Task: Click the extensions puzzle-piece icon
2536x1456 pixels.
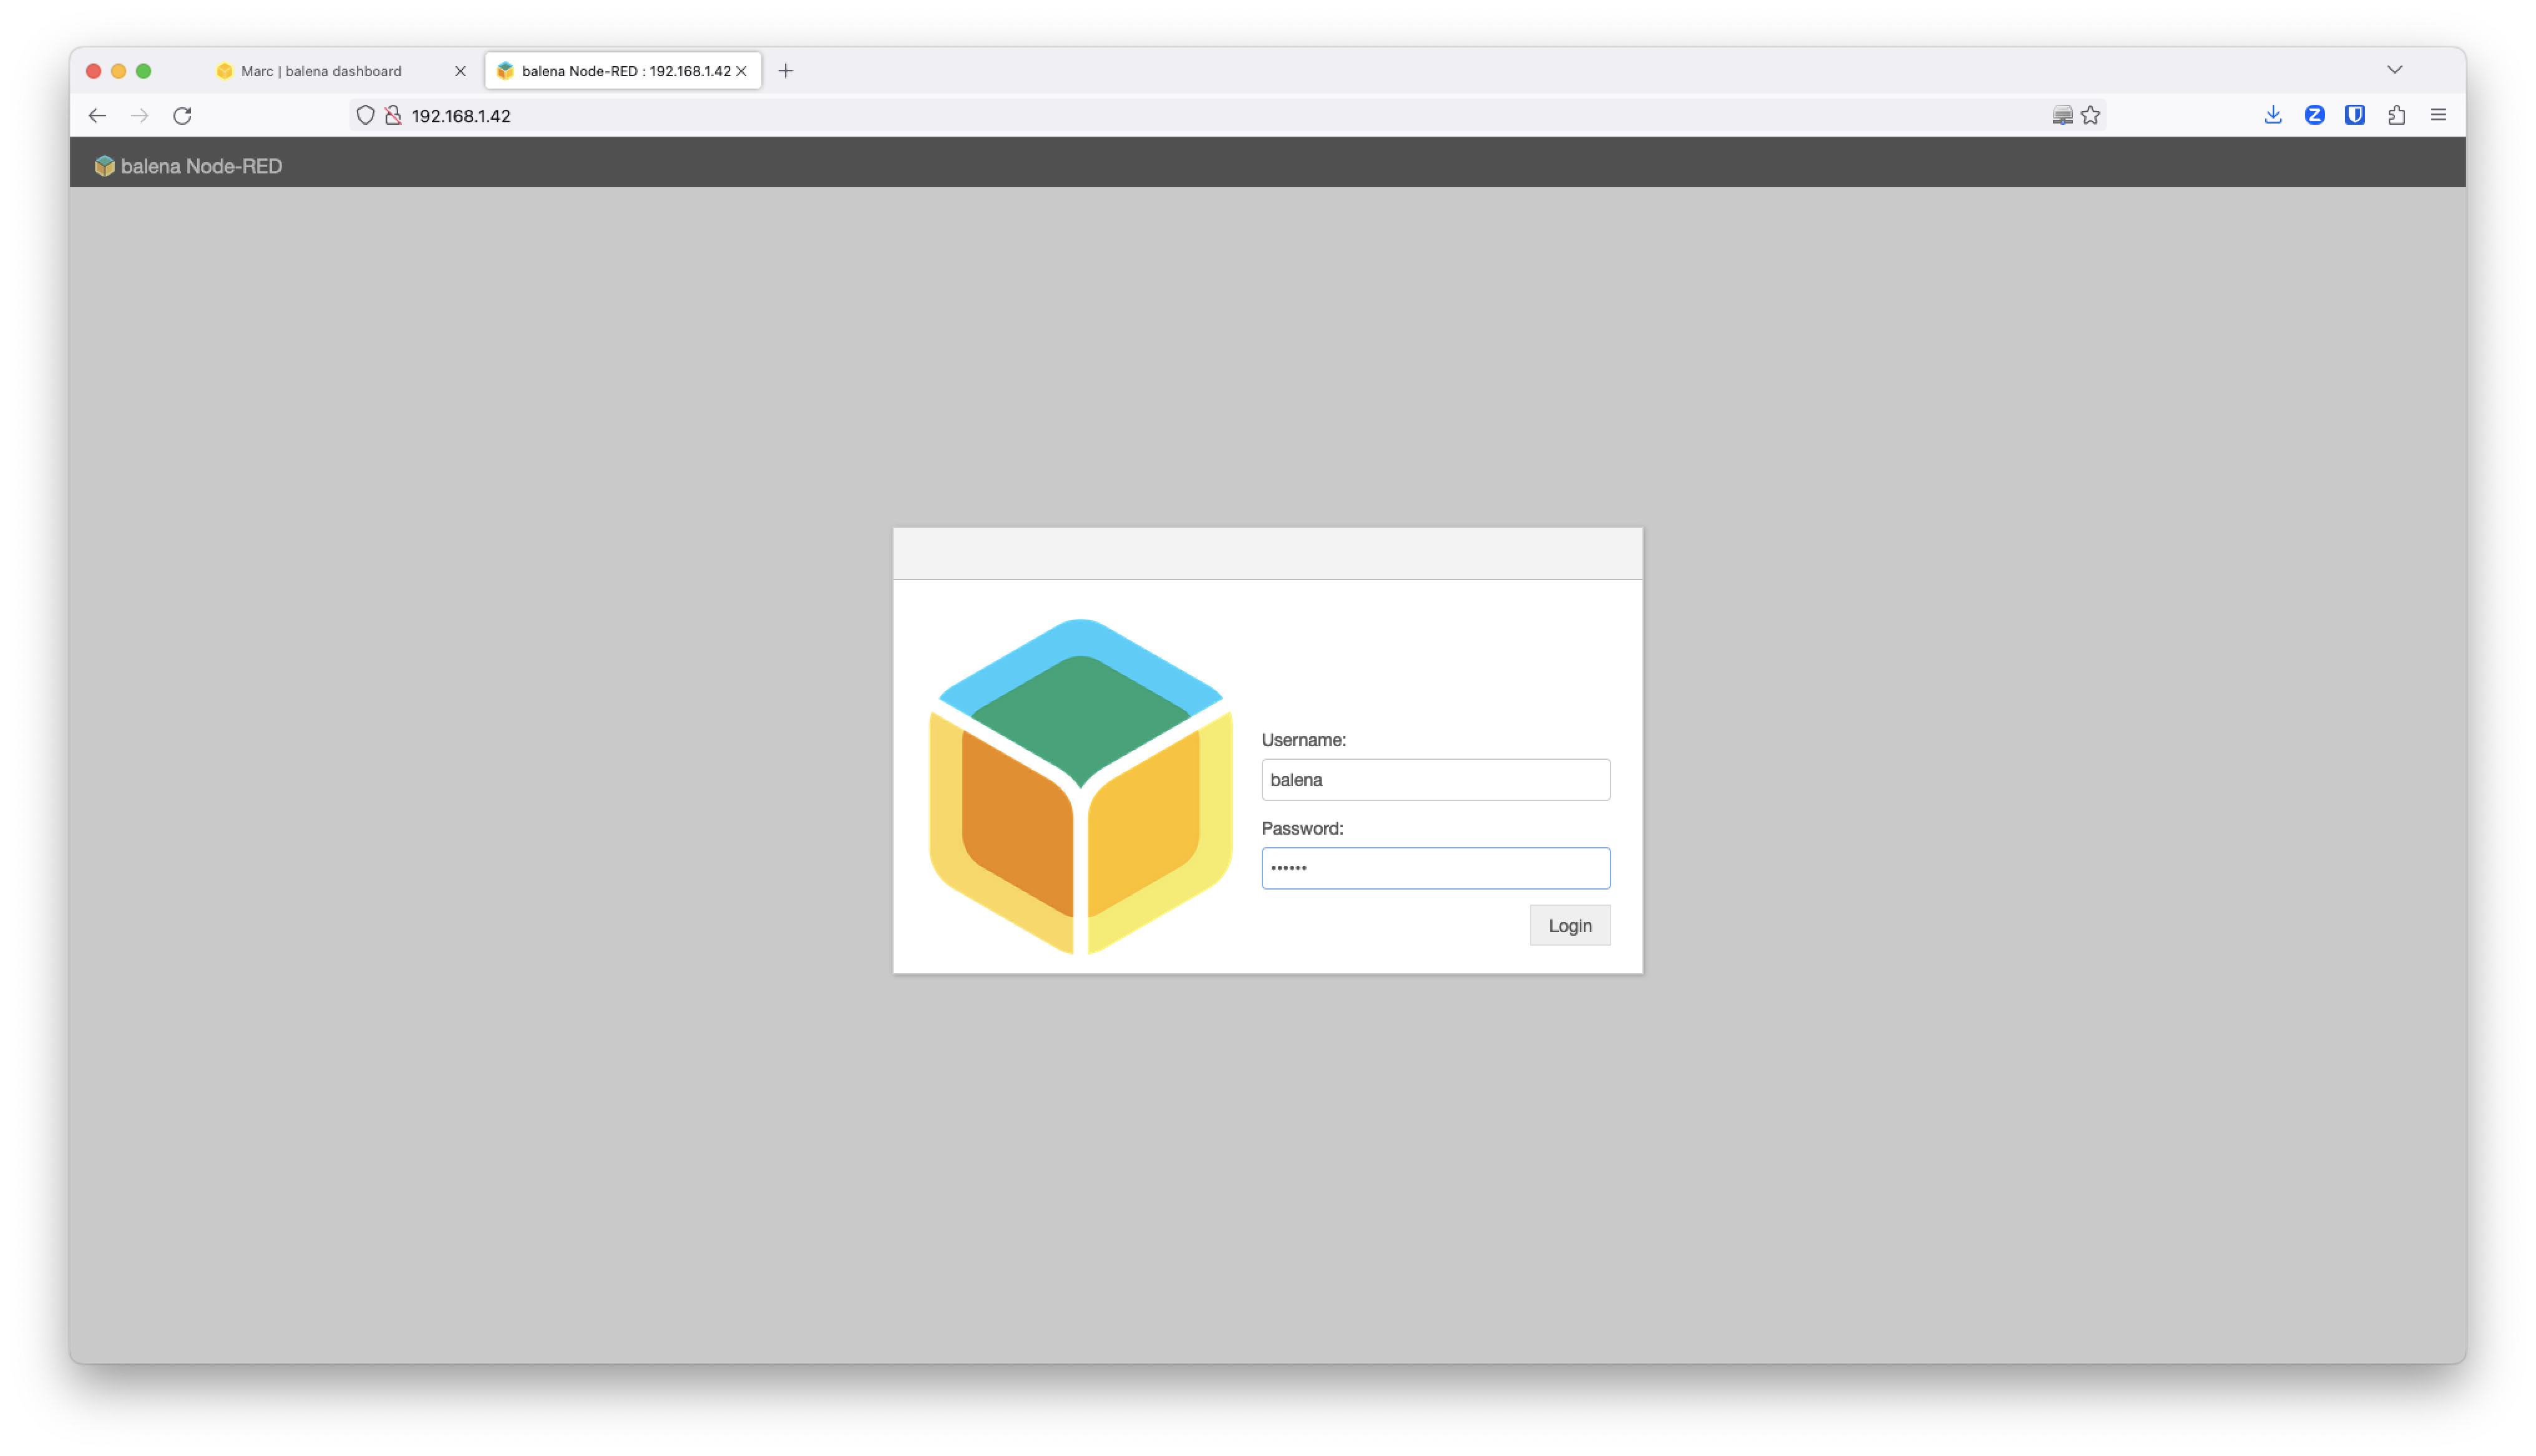Action: click(2396, 115)
